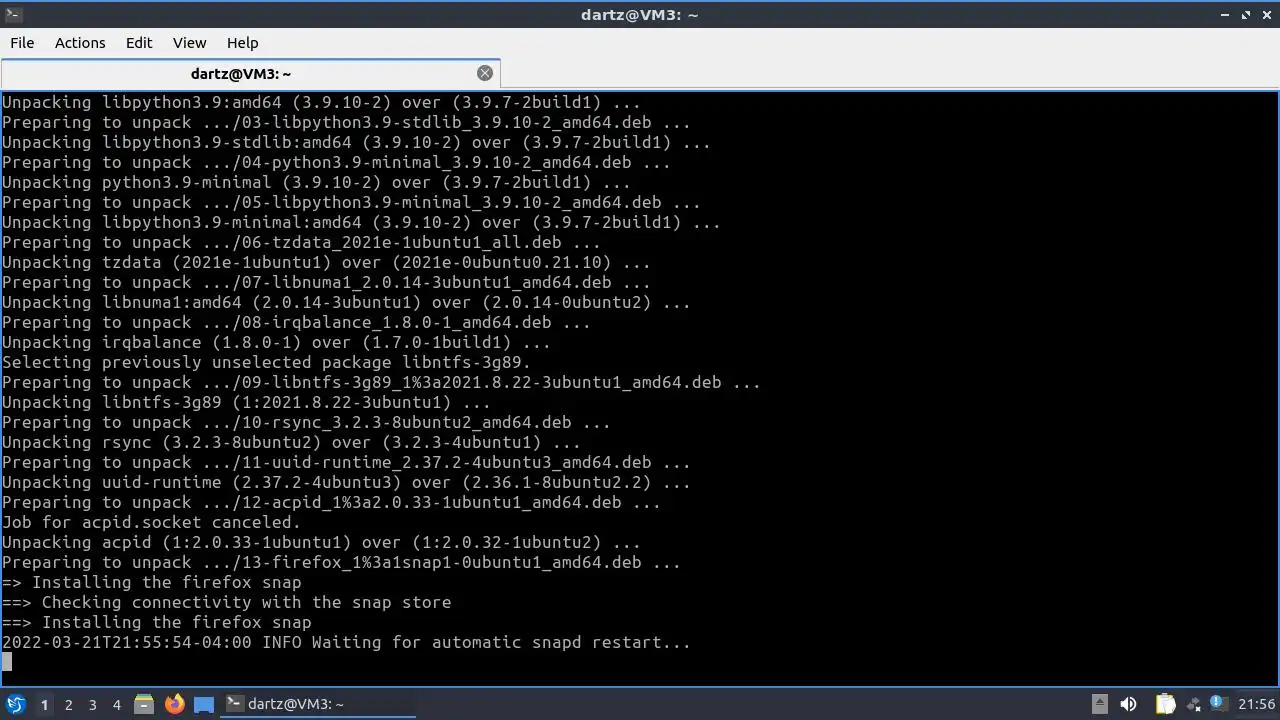Click the 'Waiting for automatic snapd restart...' line
The image size is (1280, 720).
click(x=346, y=642)
